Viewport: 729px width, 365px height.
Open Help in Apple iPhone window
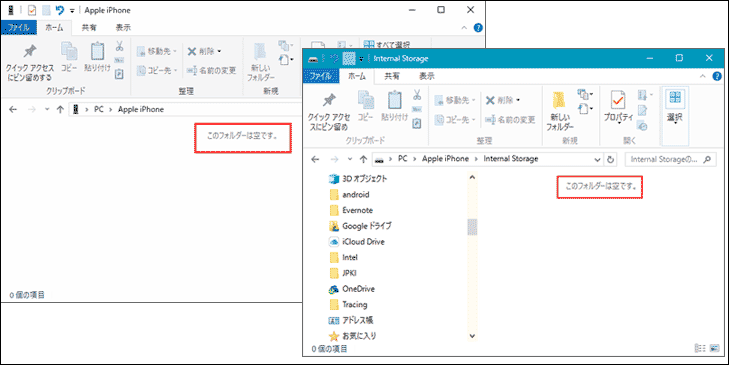coord(478,27)
